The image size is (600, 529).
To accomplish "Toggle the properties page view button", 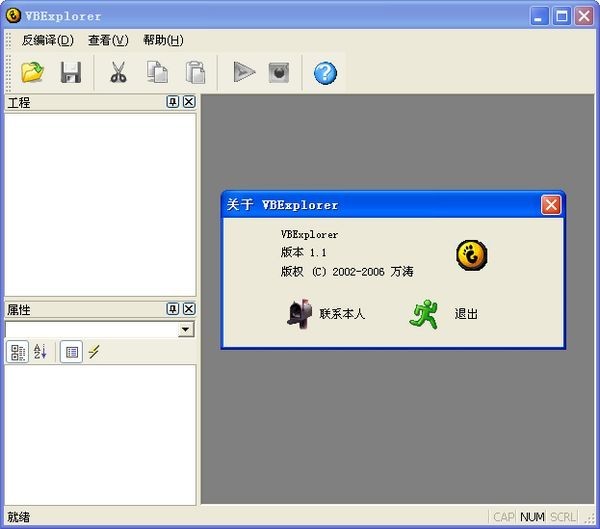I will click(x=70, y=352).
